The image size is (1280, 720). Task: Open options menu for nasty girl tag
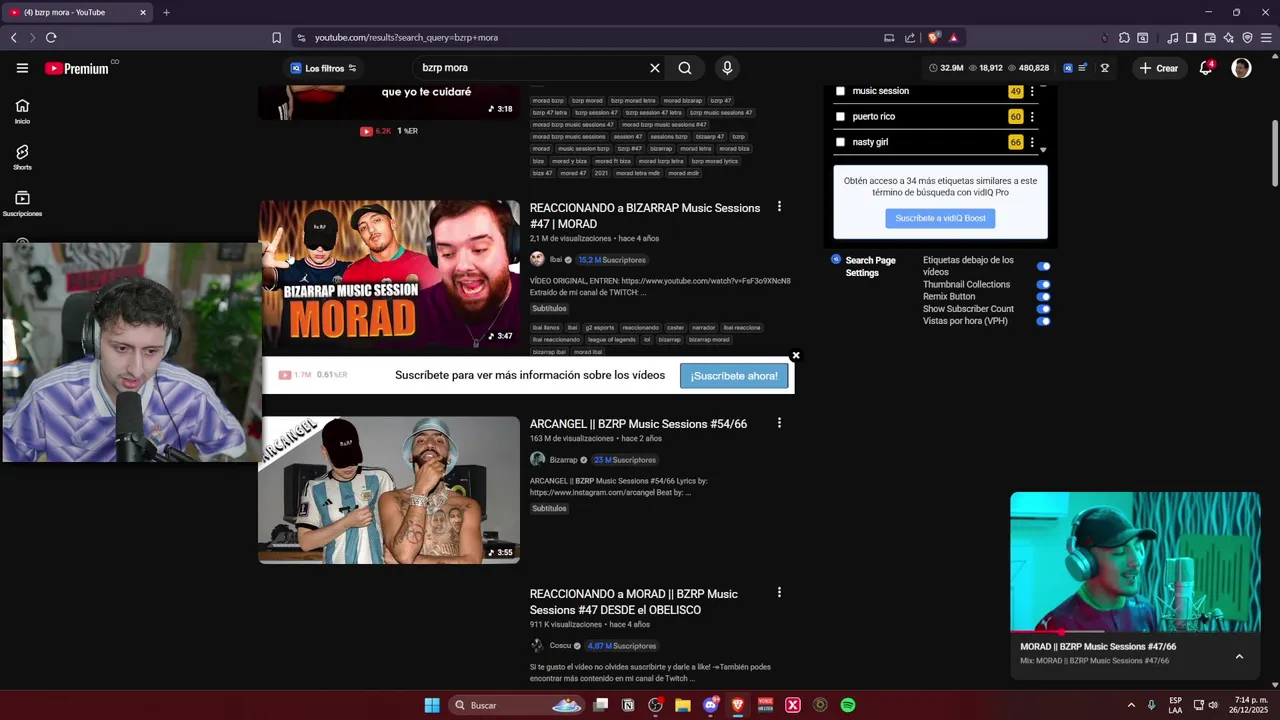pyautogui.click(x=1032, y=142)
